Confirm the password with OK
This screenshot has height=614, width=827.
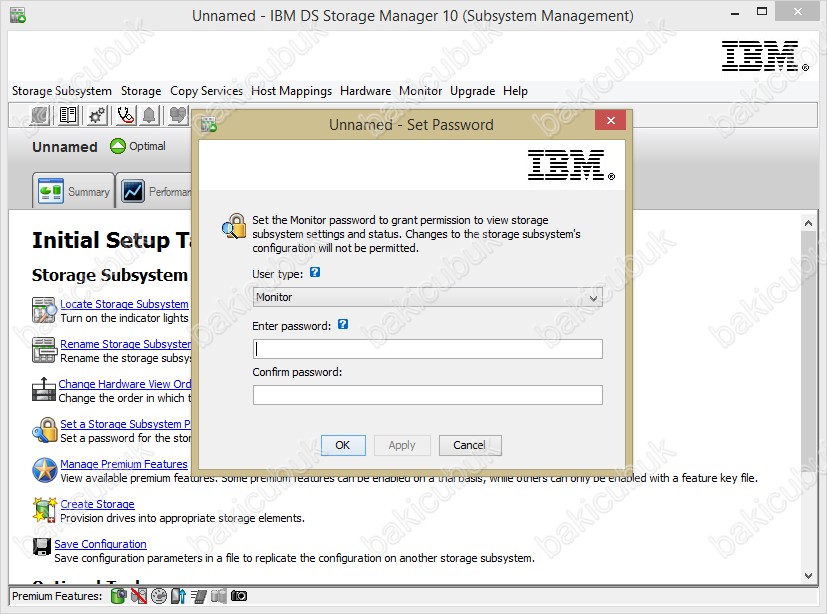343,445
